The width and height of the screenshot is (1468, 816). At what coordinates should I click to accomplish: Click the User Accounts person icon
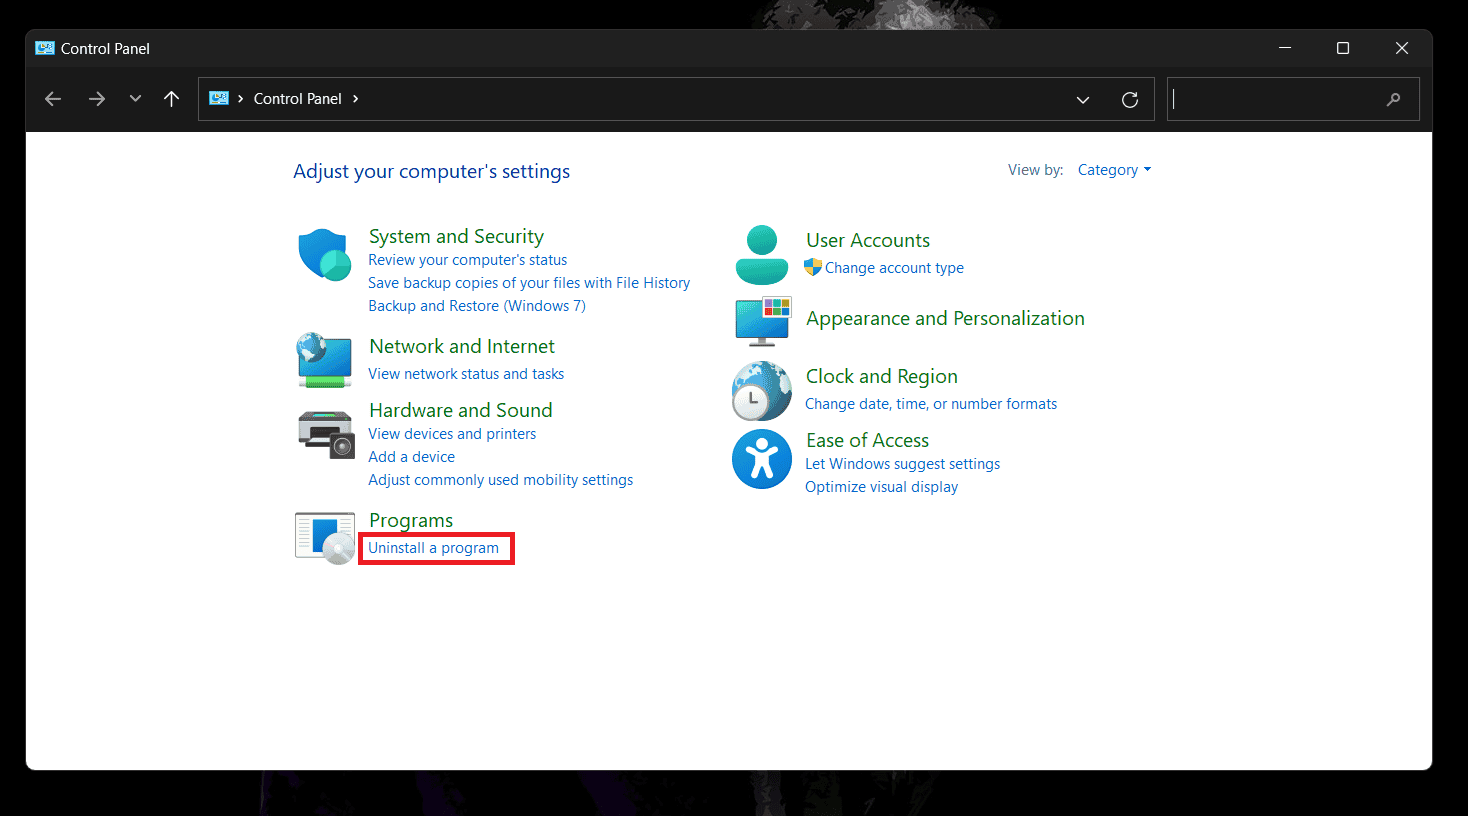pyautogui.click(x=762, y=255)
